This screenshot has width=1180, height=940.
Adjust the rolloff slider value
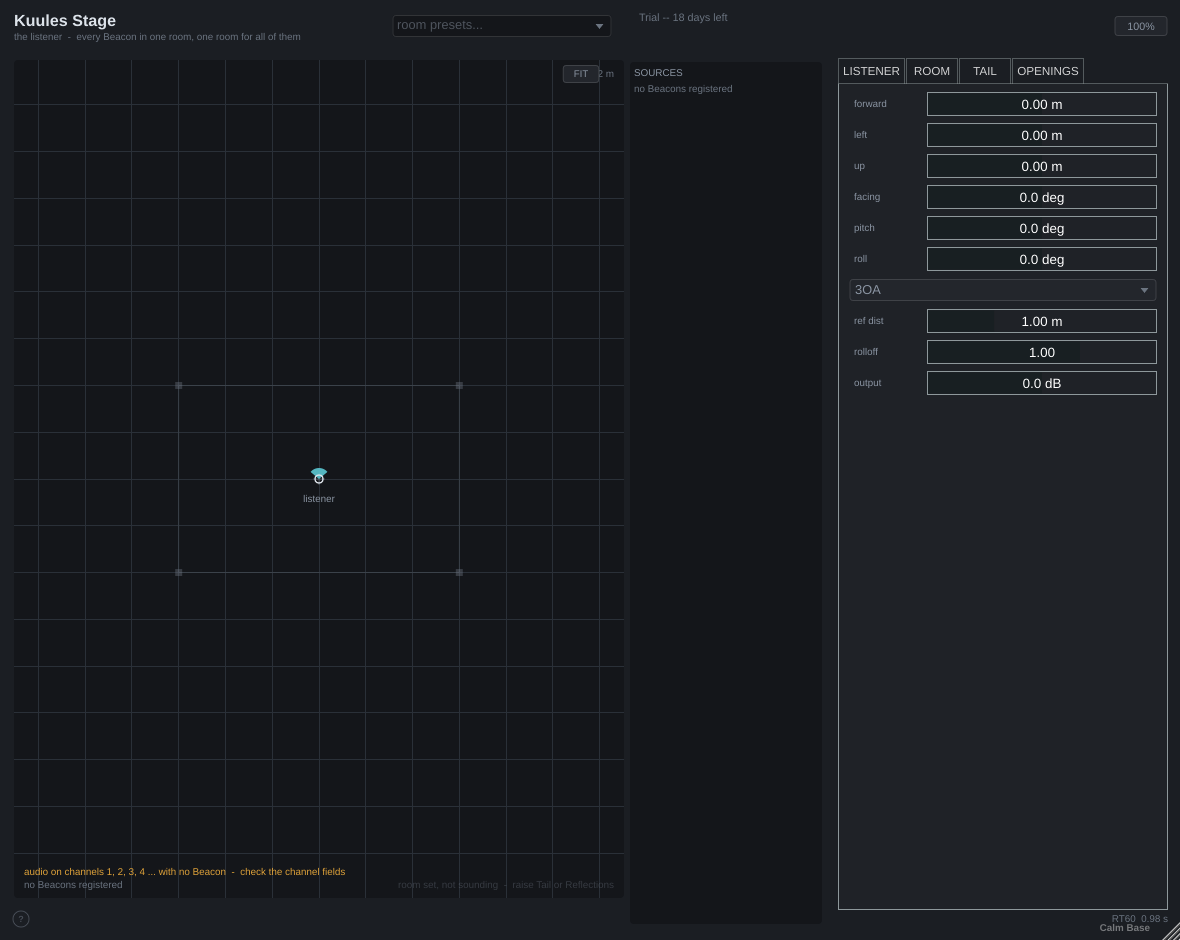click(x=1042, y=352)
